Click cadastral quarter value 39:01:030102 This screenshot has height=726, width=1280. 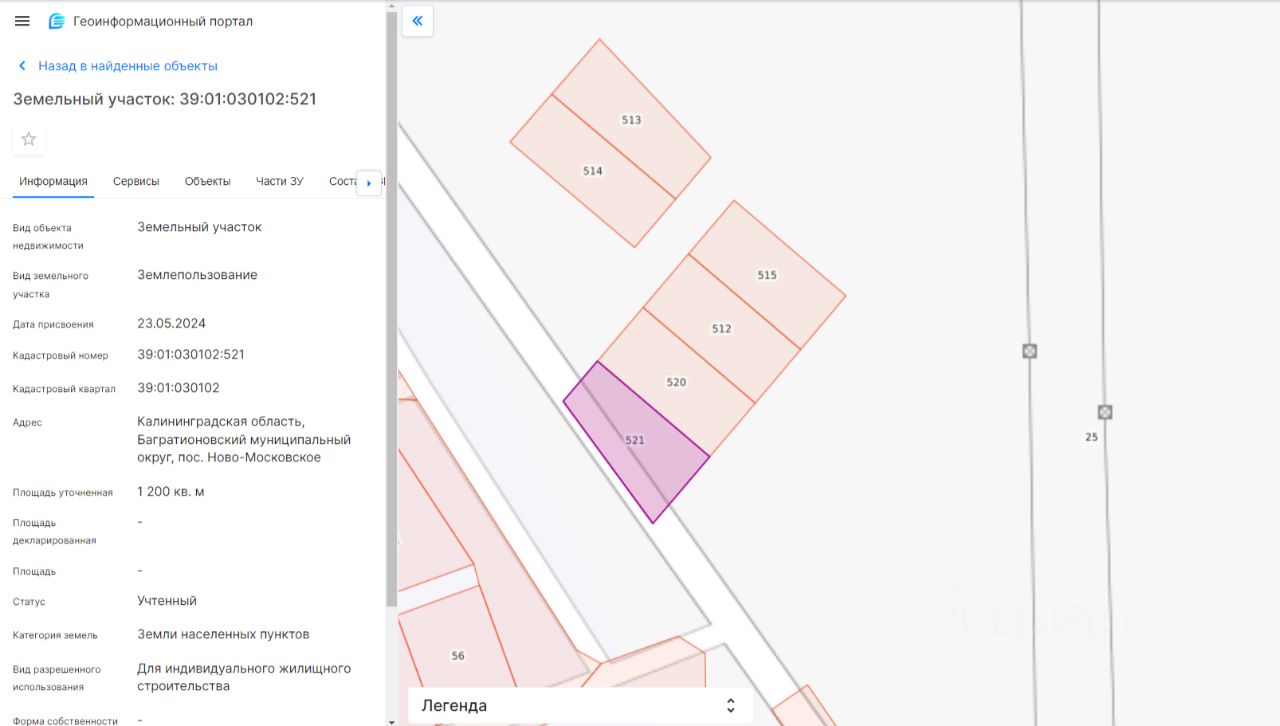click(178, 388)
